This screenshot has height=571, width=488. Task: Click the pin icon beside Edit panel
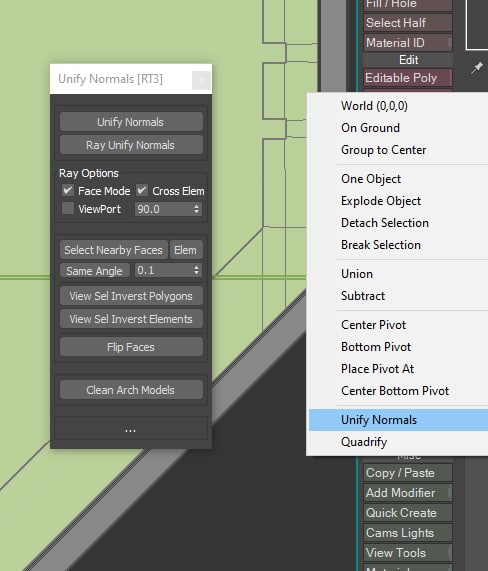(x=476, y=68)
